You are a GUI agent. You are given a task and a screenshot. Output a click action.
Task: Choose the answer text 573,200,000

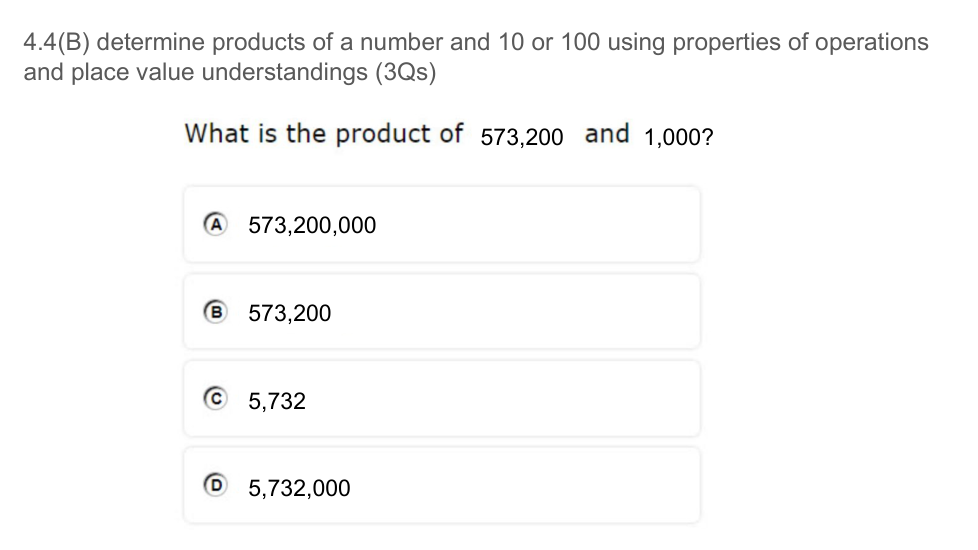click(x=312, y=226)
